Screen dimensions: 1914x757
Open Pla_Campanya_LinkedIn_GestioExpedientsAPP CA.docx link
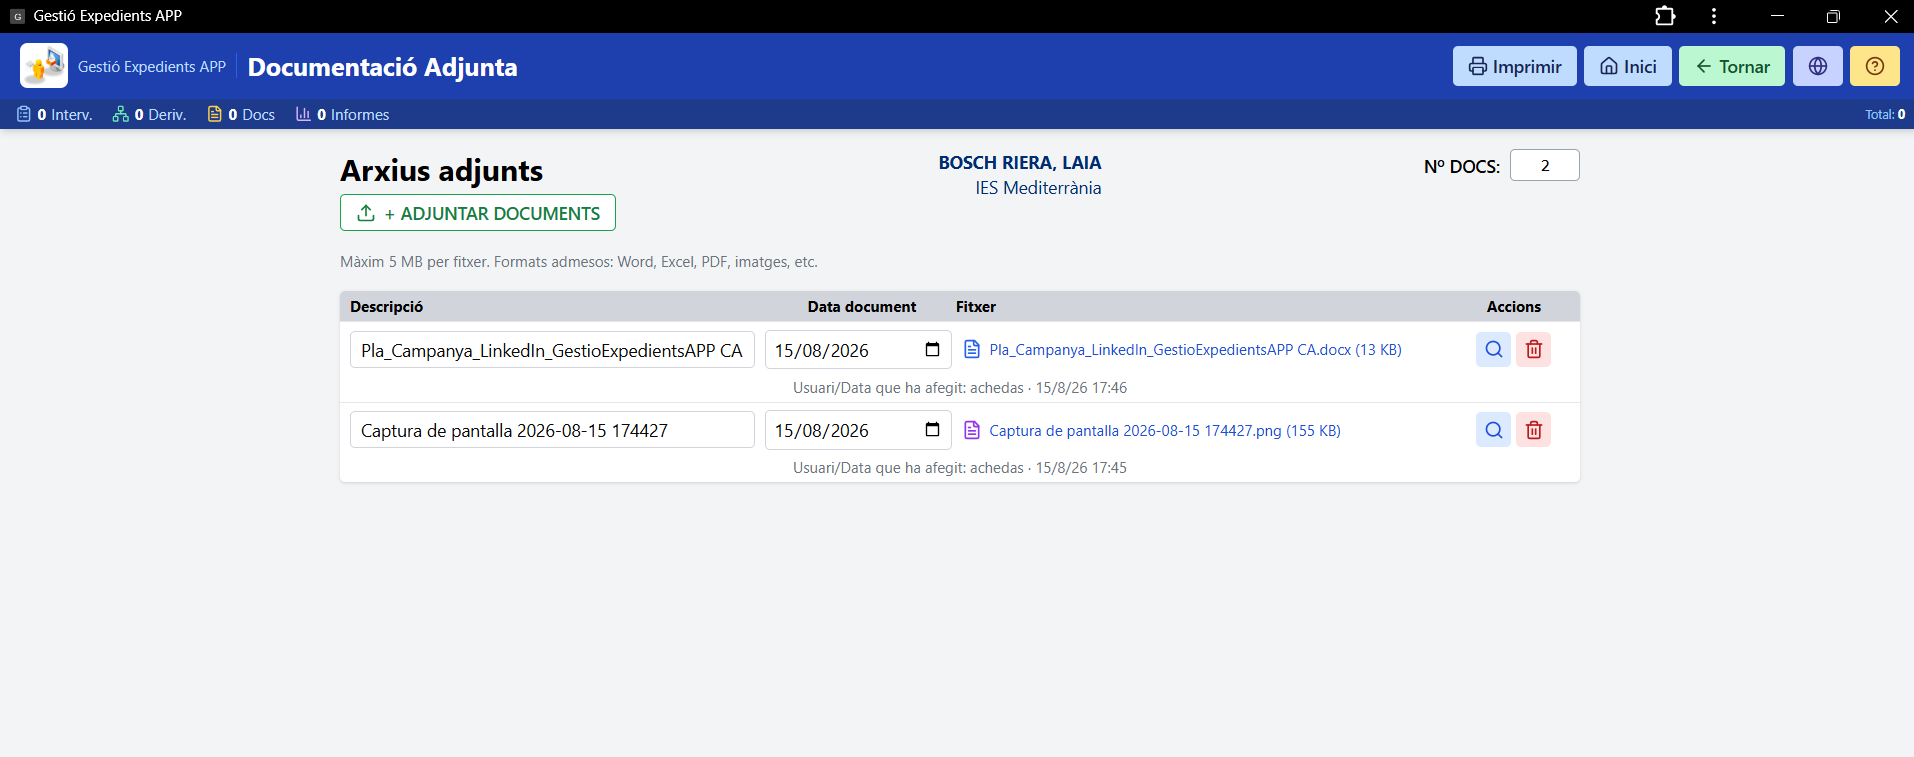coord(1195,350)
